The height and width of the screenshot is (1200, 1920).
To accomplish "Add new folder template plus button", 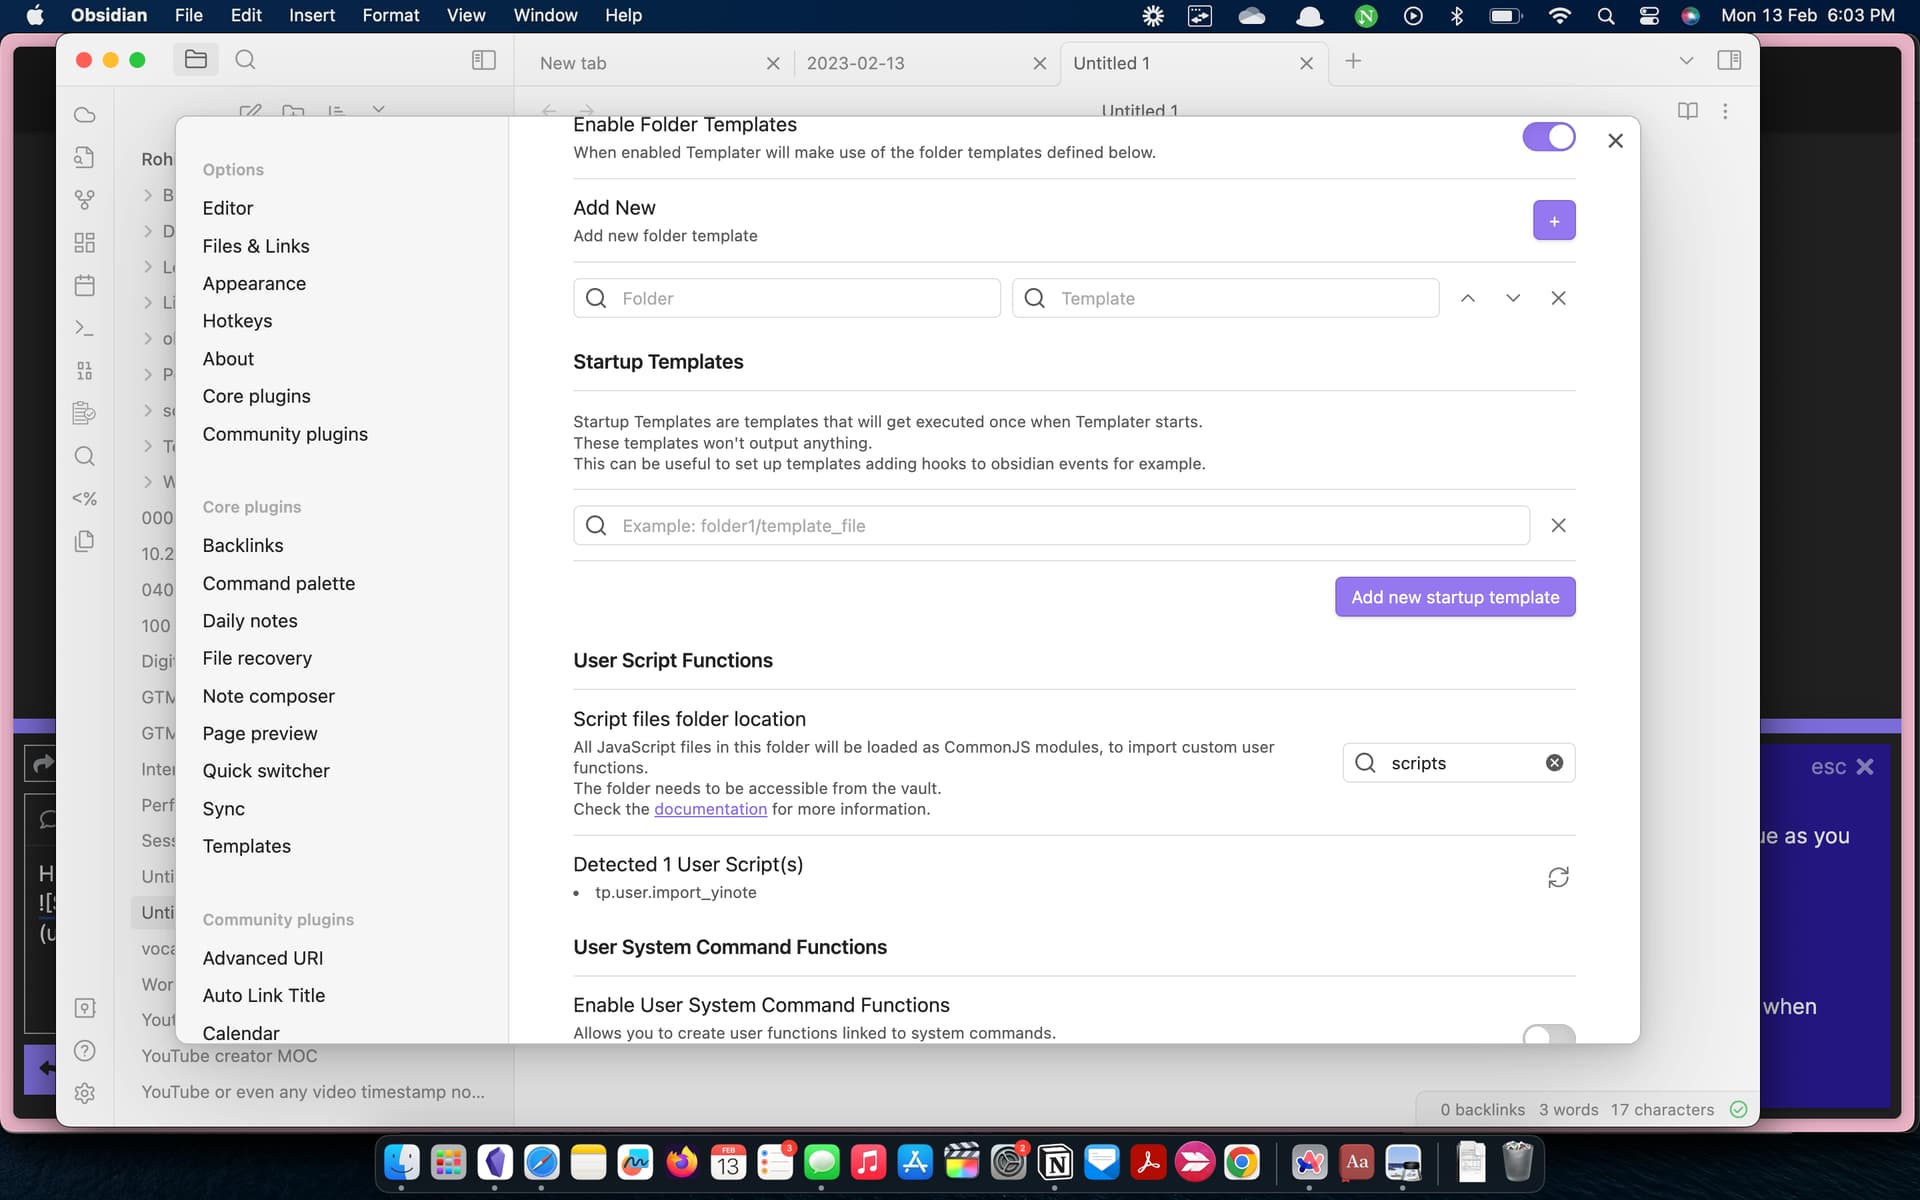I will click(1554, 221).
